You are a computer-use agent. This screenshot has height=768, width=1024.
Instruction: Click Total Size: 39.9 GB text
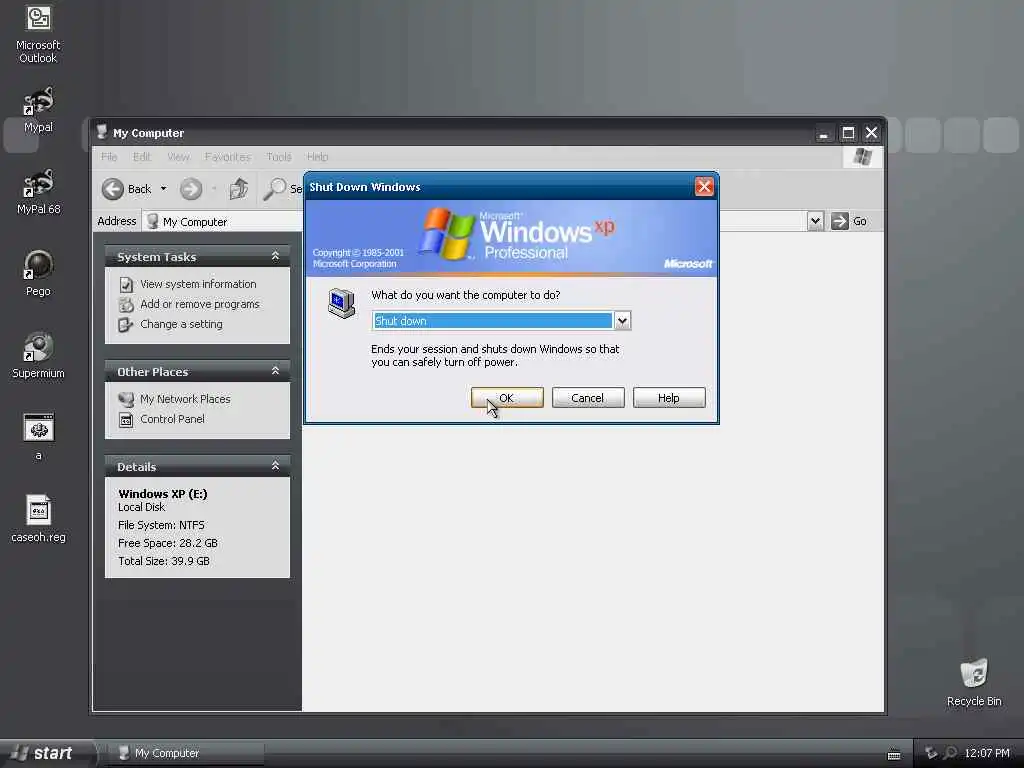[164, 561]
